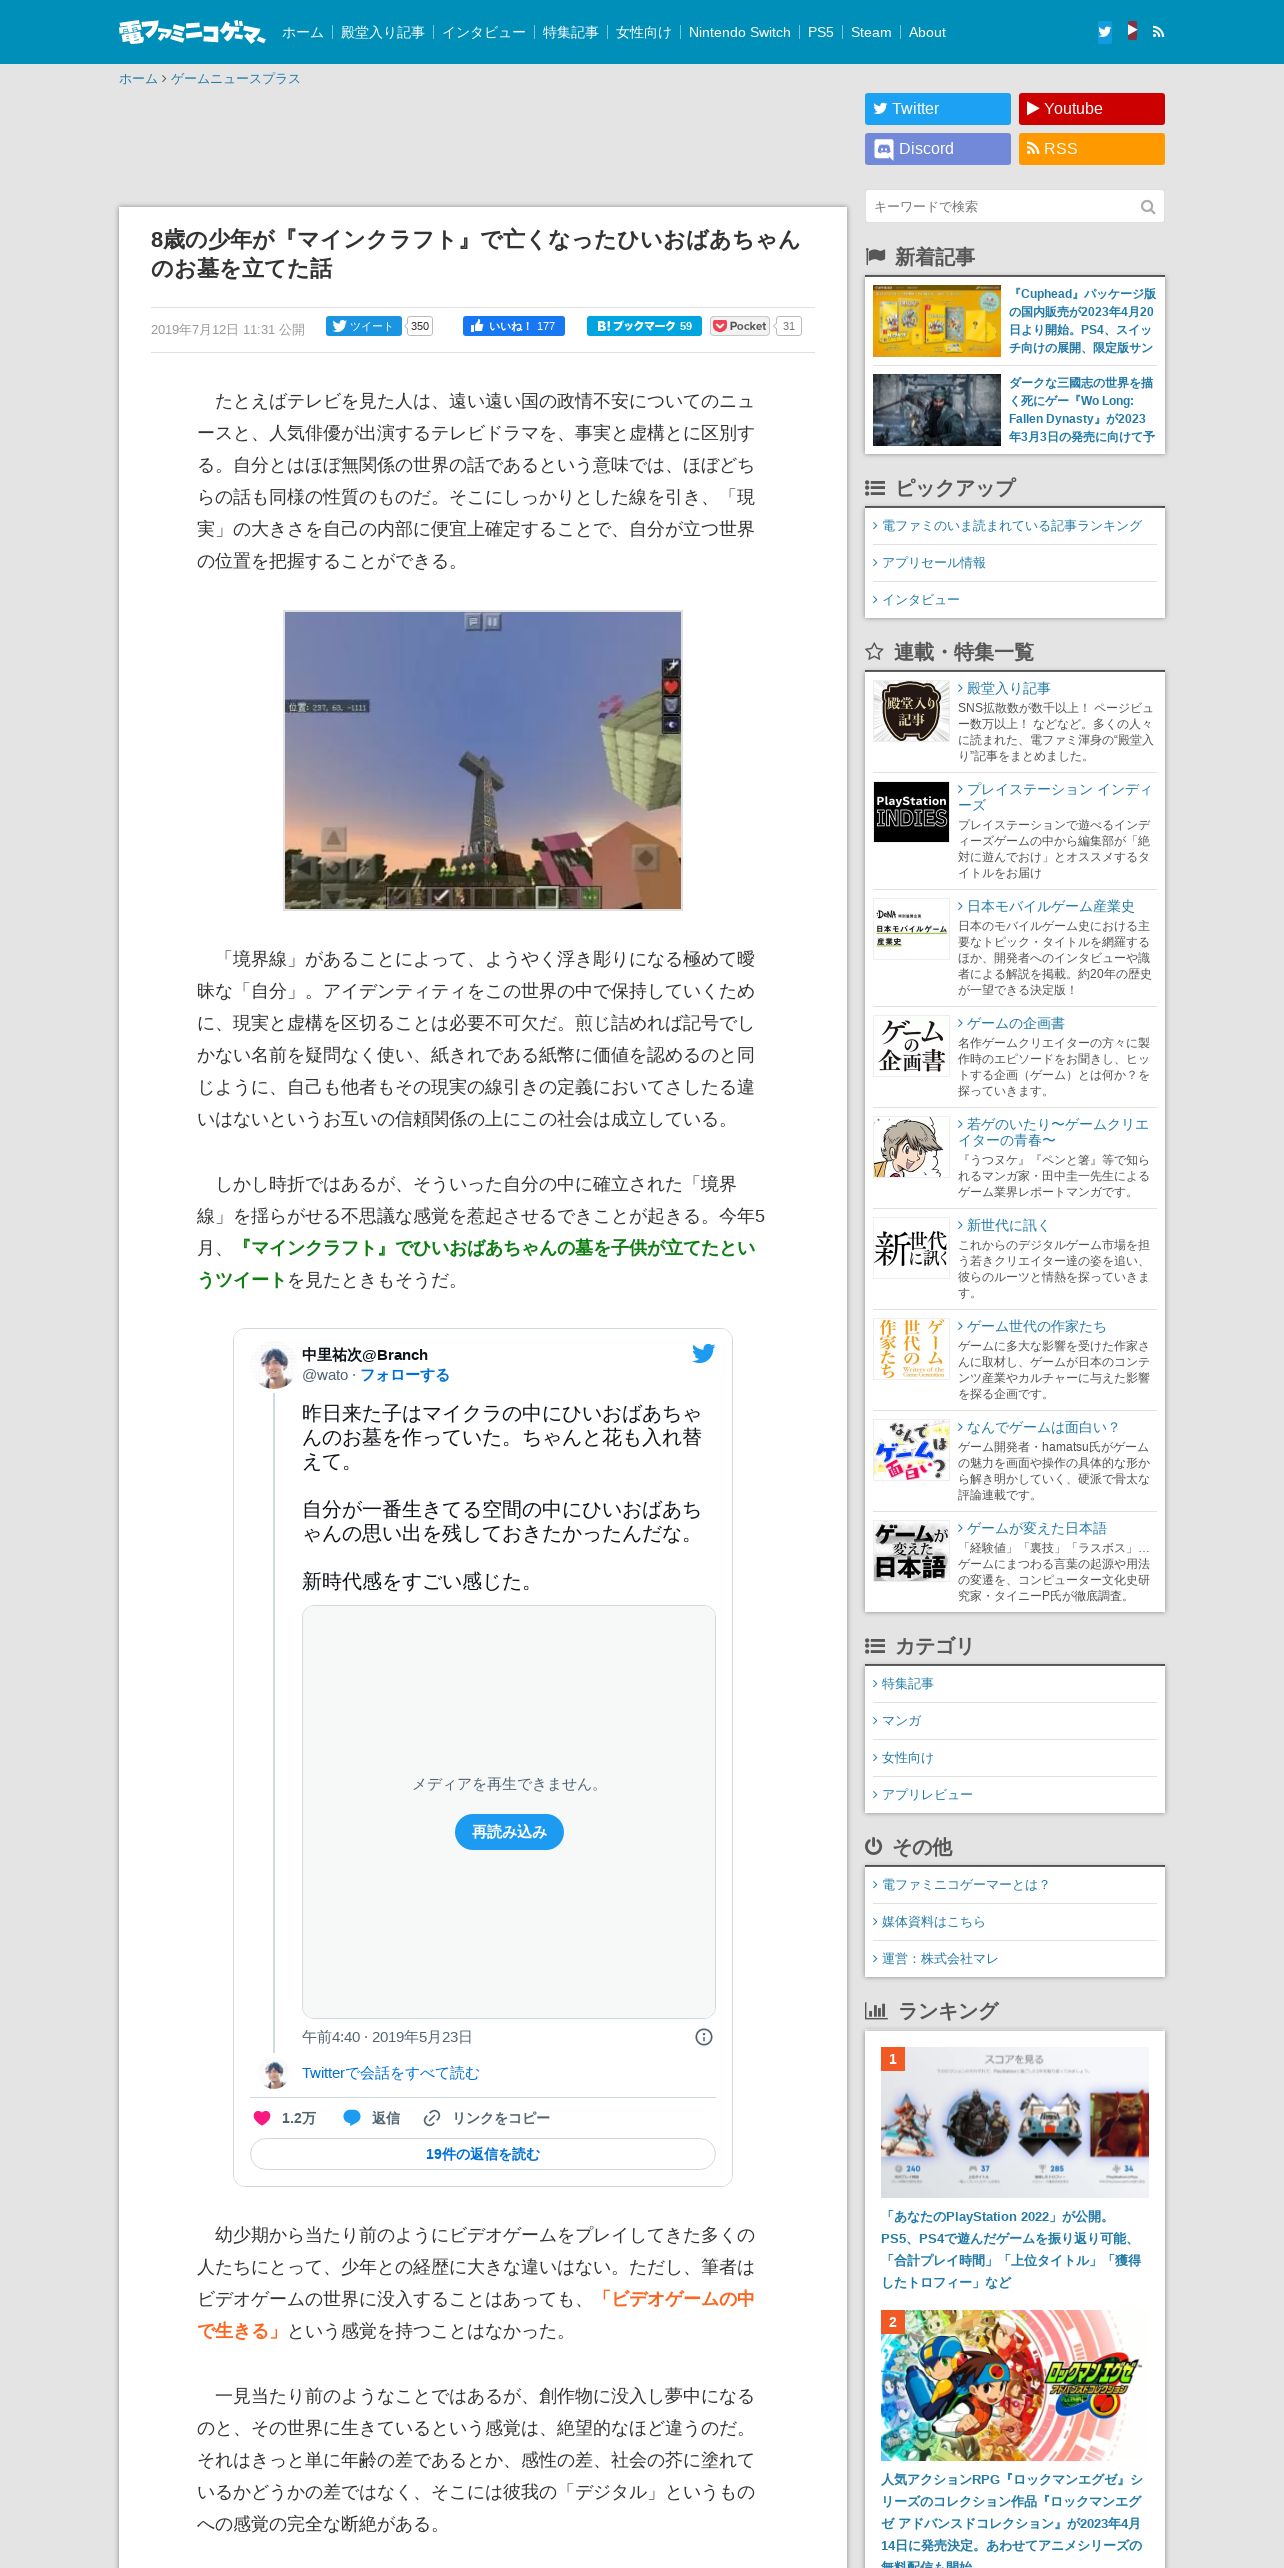Save the article with Pocket button
The width and height of the screenshot is (1284, 2568).
pos(741,326)
